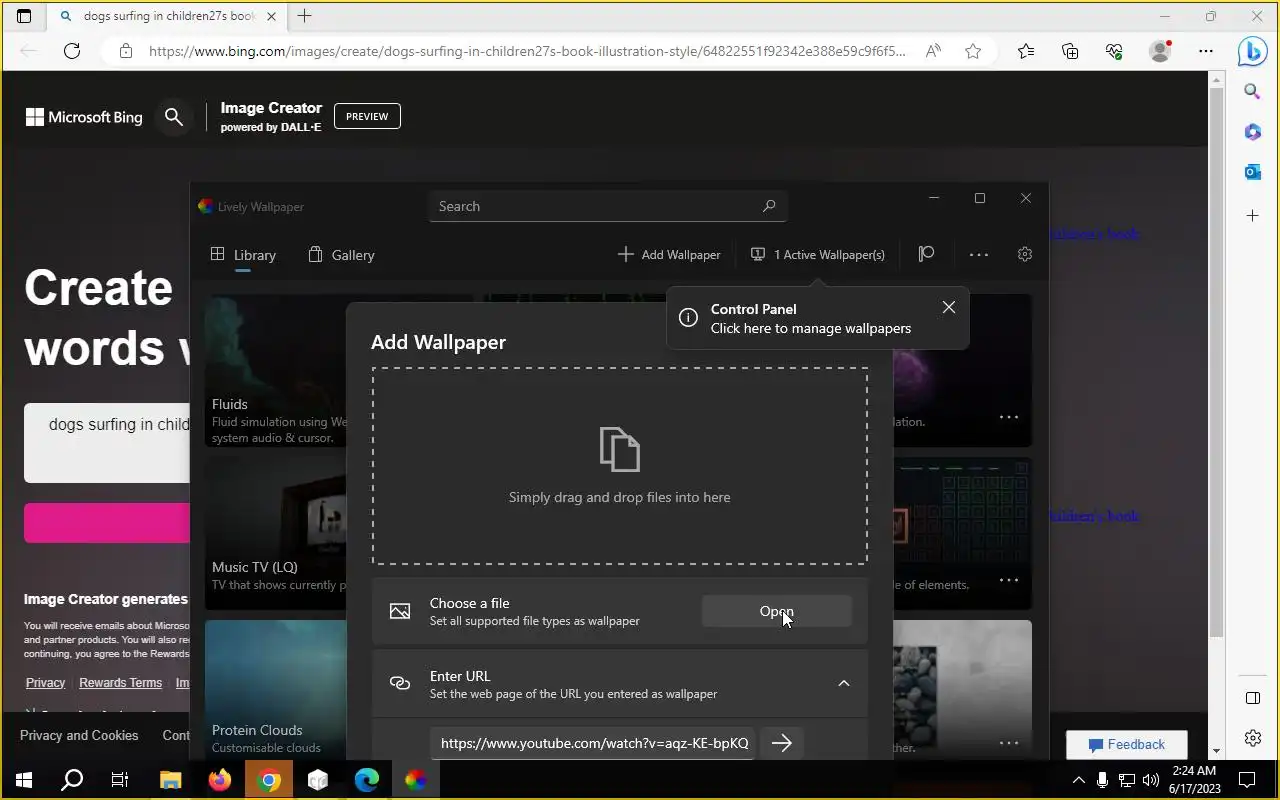The width and height of the screenshot is (1280, 800).
Task: Show hidden system tray icons
Action: (1078, 780)
